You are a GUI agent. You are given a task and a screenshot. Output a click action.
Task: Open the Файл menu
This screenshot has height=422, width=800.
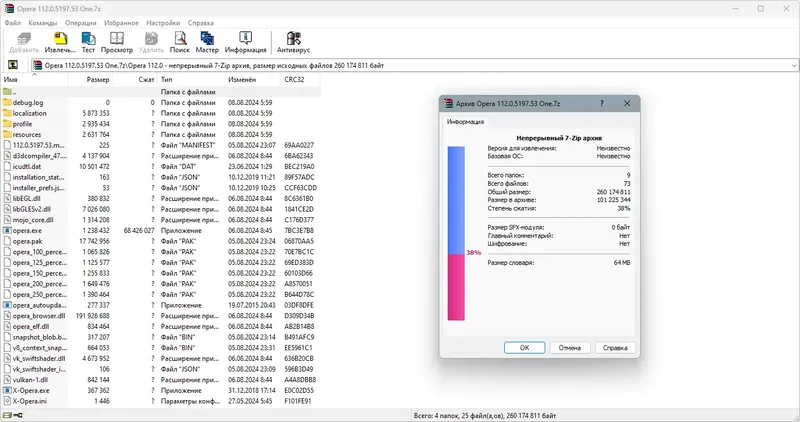coord(13,23)
